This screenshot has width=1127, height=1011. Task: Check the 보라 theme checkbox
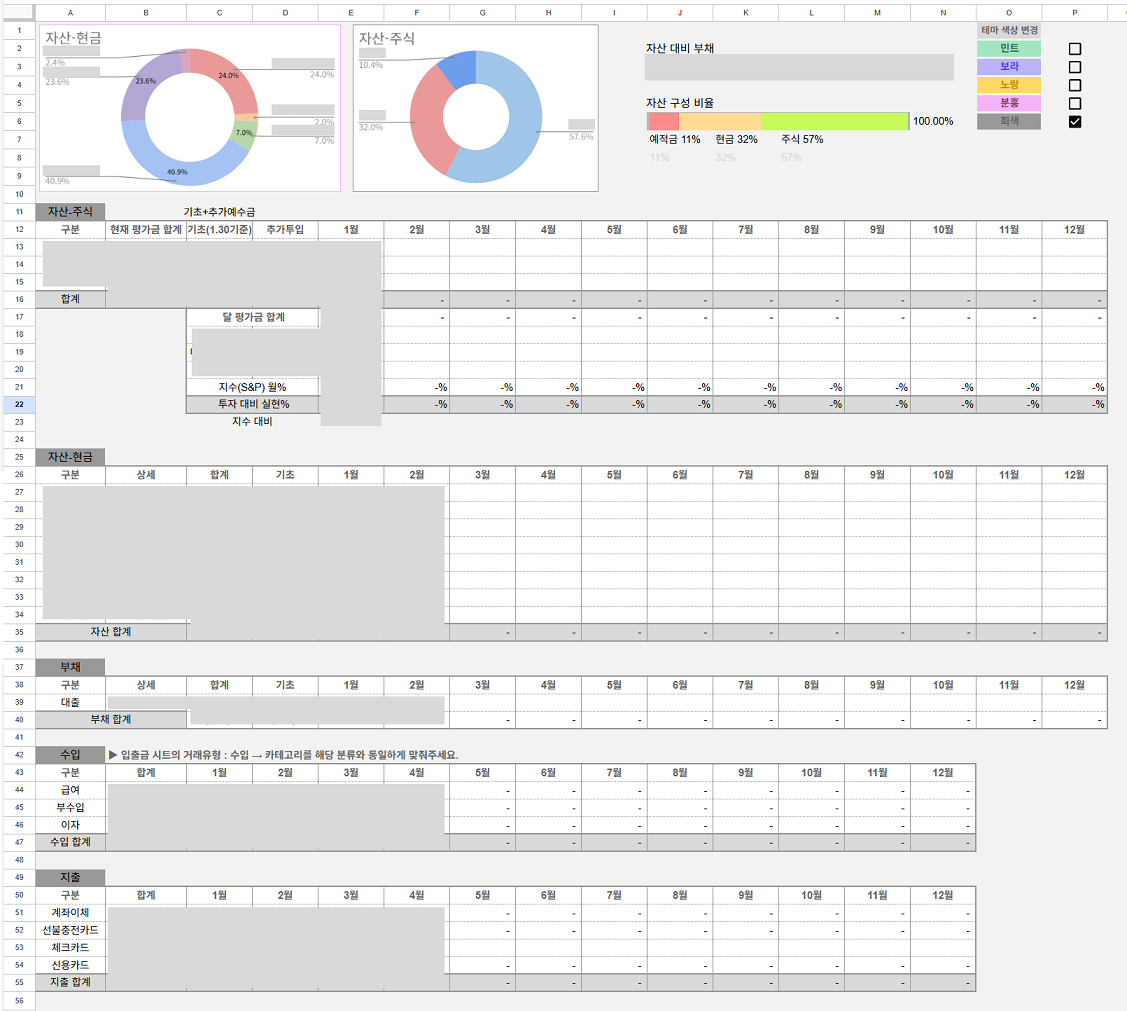1075,67
